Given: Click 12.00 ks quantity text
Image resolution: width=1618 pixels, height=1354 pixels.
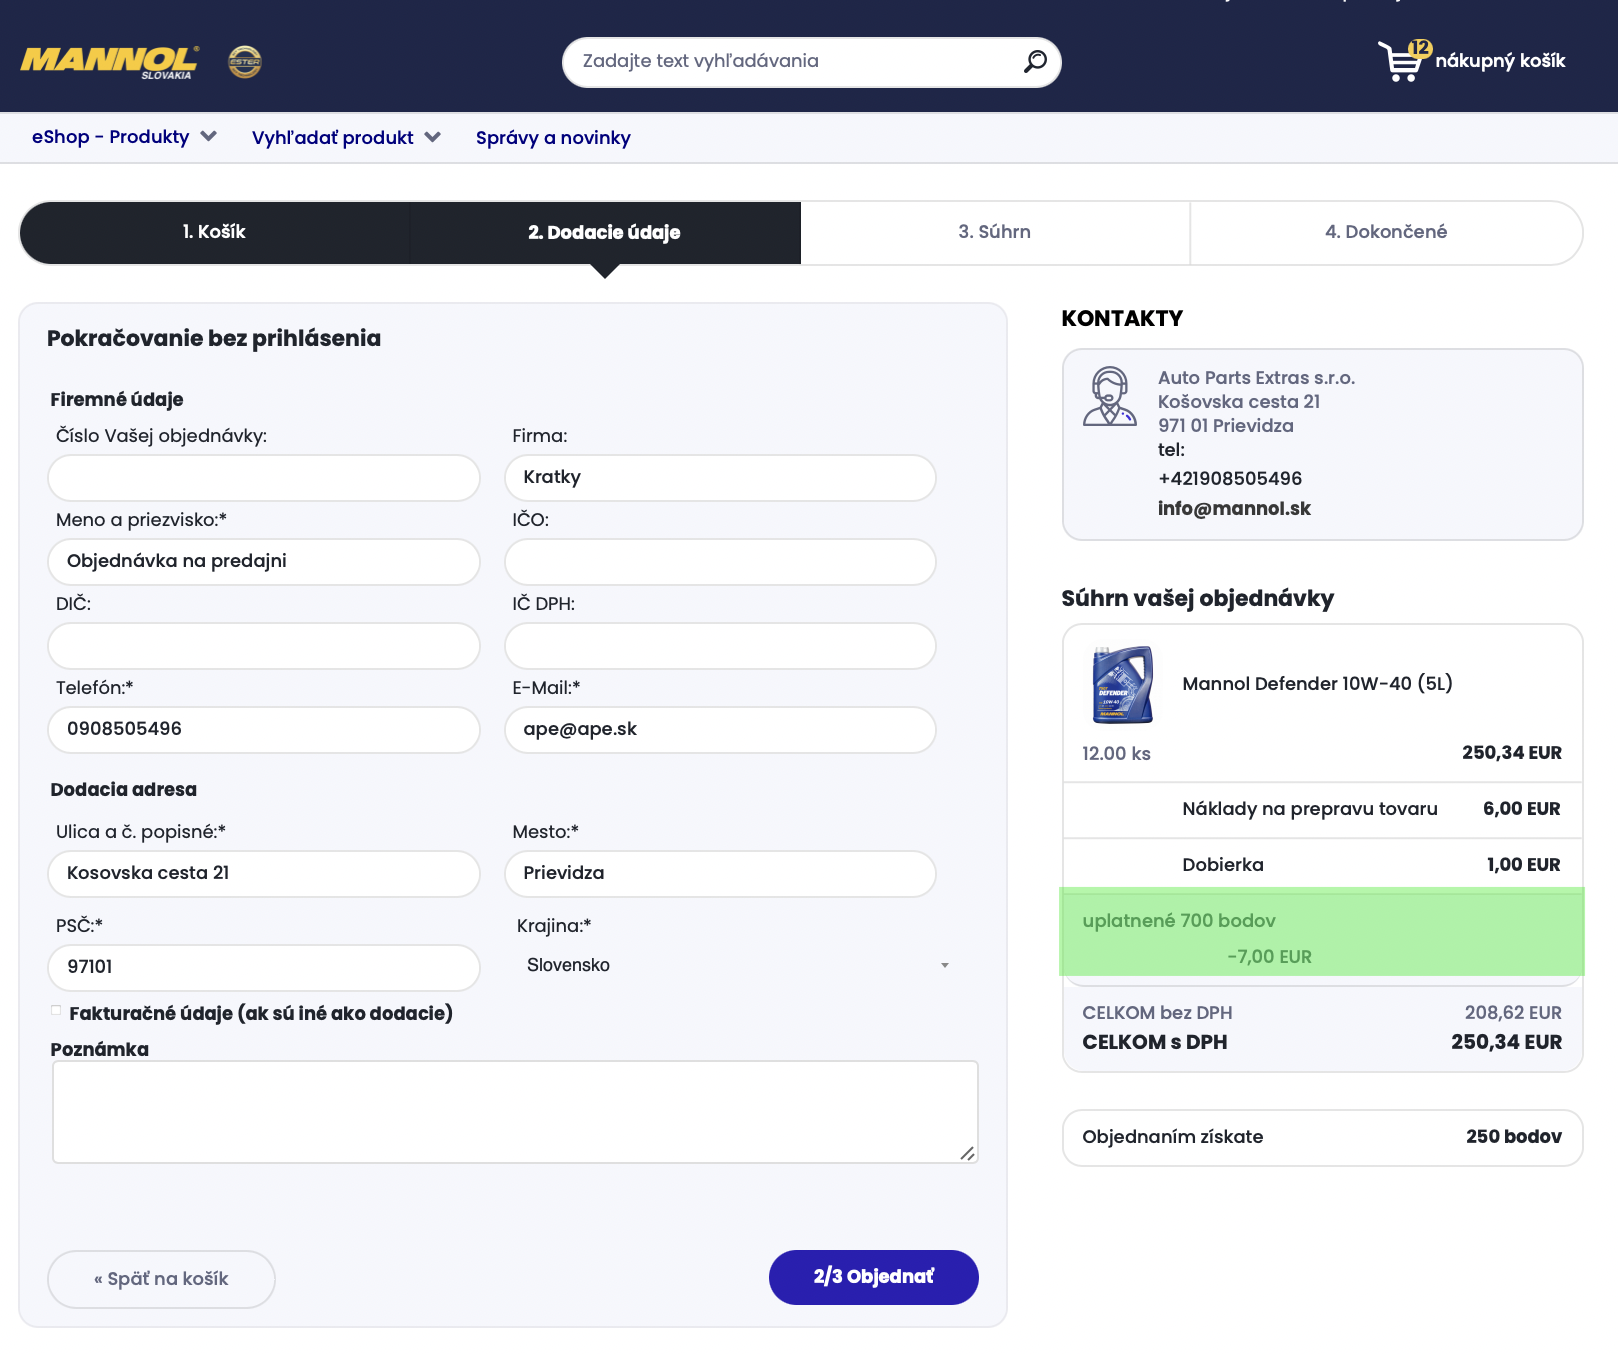Looking at the screenshot, I should (x=1116, y=753).
